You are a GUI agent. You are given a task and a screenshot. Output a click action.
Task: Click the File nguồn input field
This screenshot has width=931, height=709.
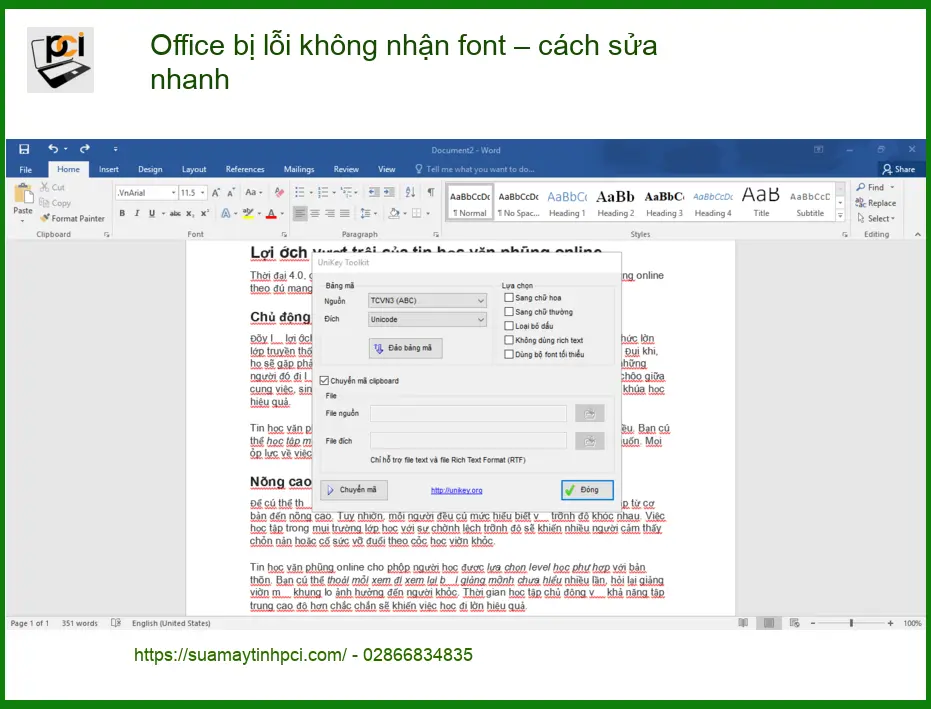468,413
